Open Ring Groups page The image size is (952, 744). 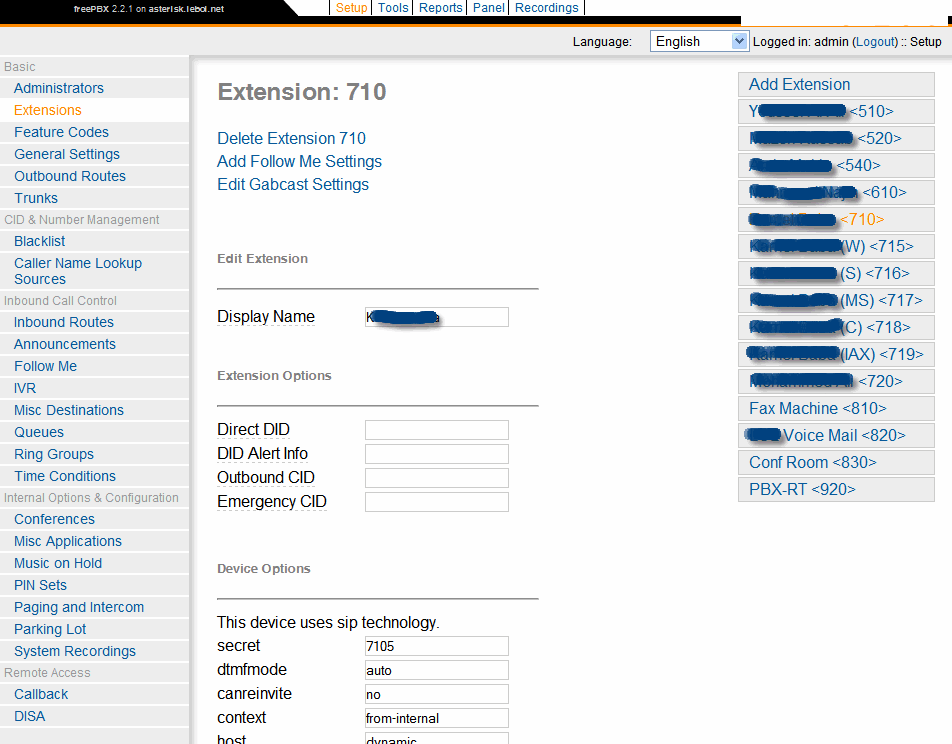tap(54, 454)
